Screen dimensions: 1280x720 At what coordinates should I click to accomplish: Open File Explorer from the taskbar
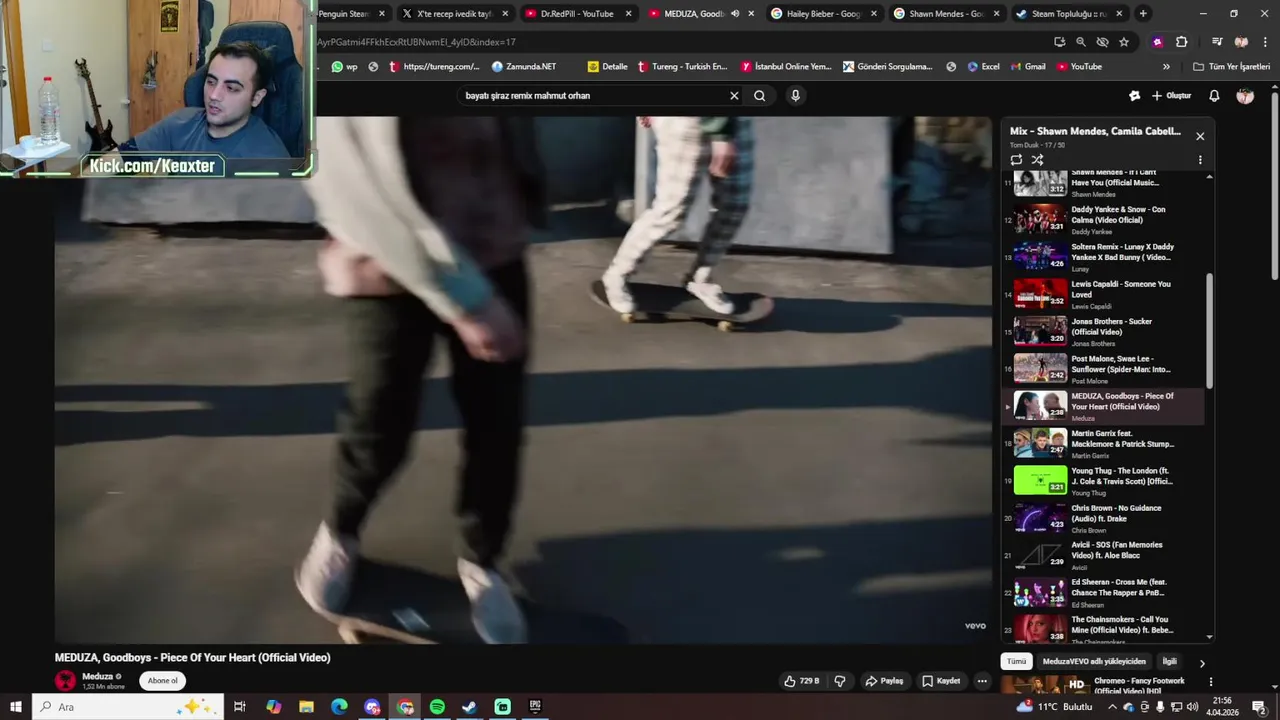pos(306,707)
